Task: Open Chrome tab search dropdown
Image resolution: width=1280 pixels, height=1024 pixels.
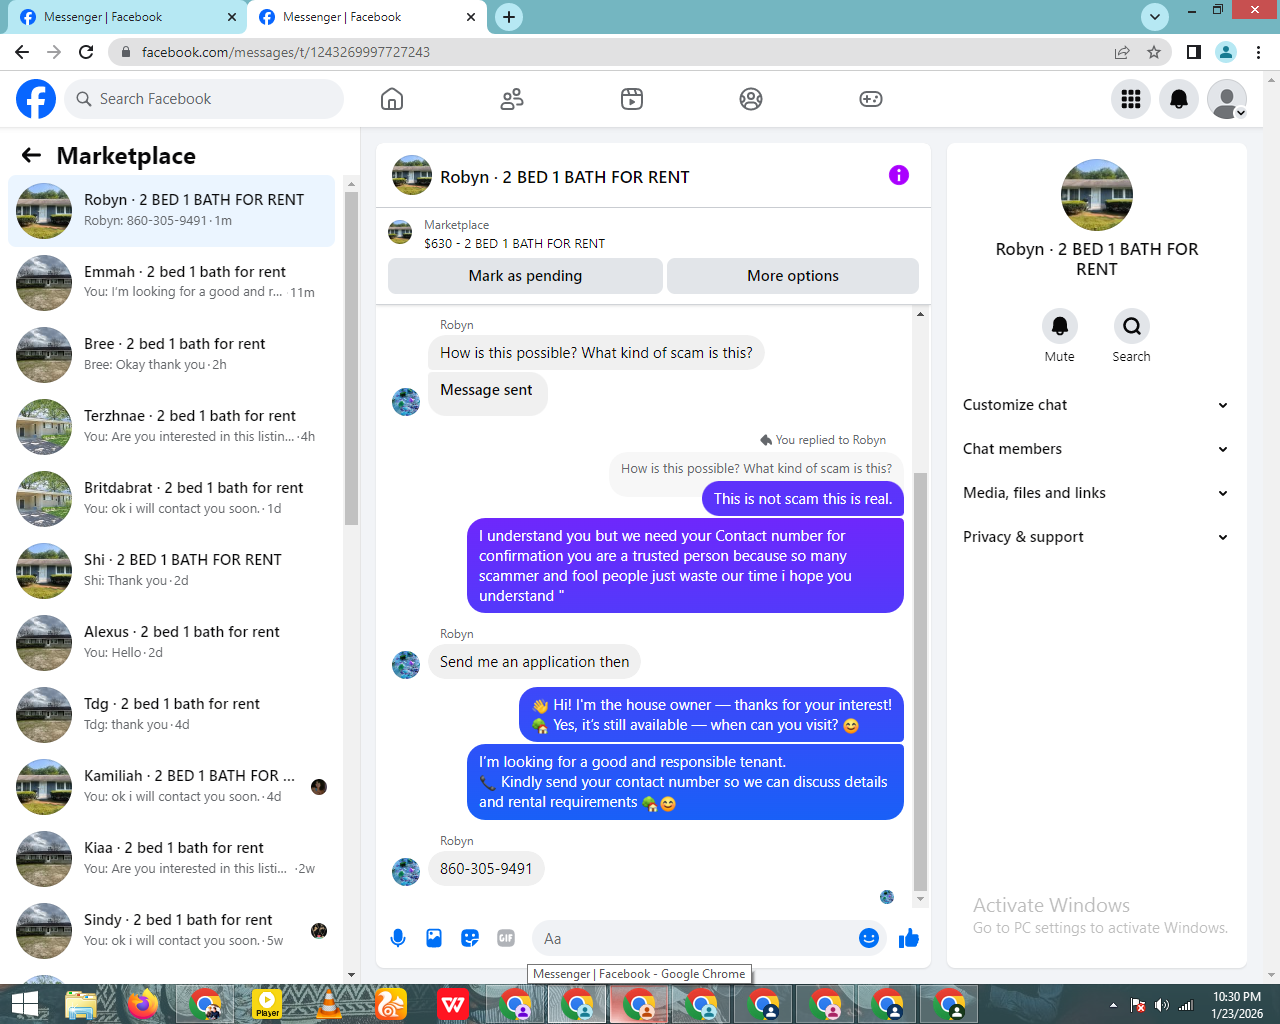Action: coord(1155,17)
